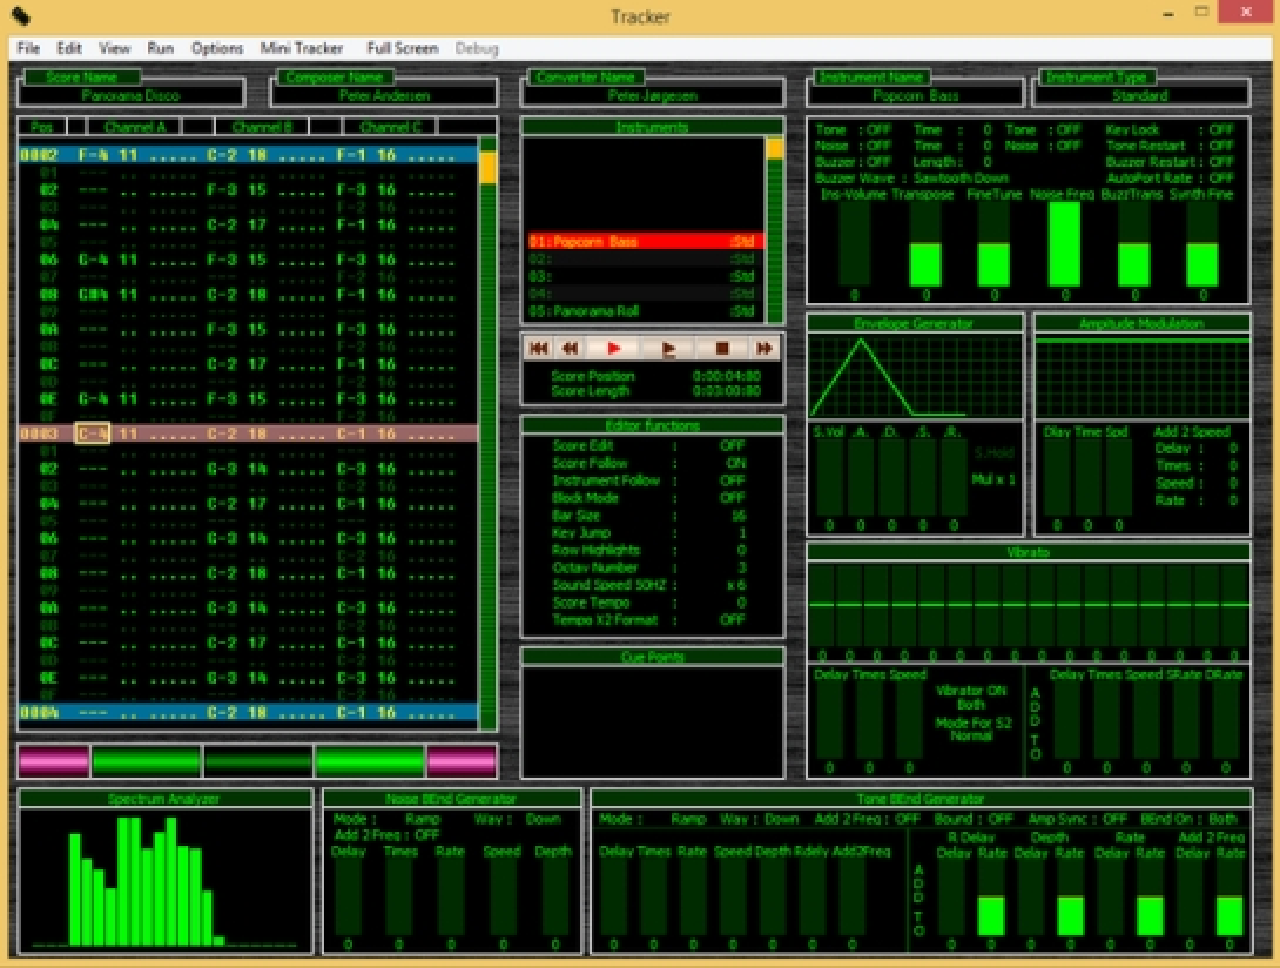Click the play-from-position flag button
The height and width of the screenshot is (968, 1280).
[x=669, y=348]
